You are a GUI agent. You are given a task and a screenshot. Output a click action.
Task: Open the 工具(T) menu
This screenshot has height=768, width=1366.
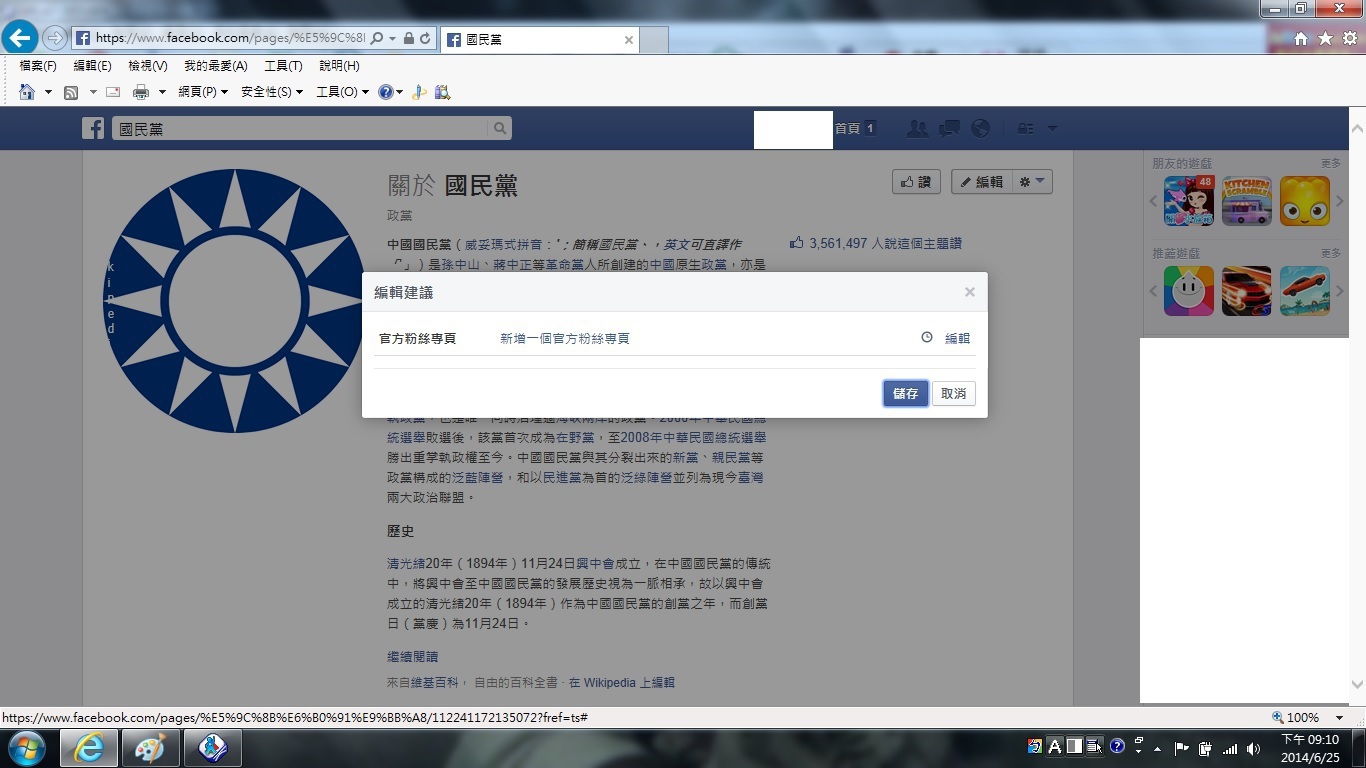click(x=283, y=66)
